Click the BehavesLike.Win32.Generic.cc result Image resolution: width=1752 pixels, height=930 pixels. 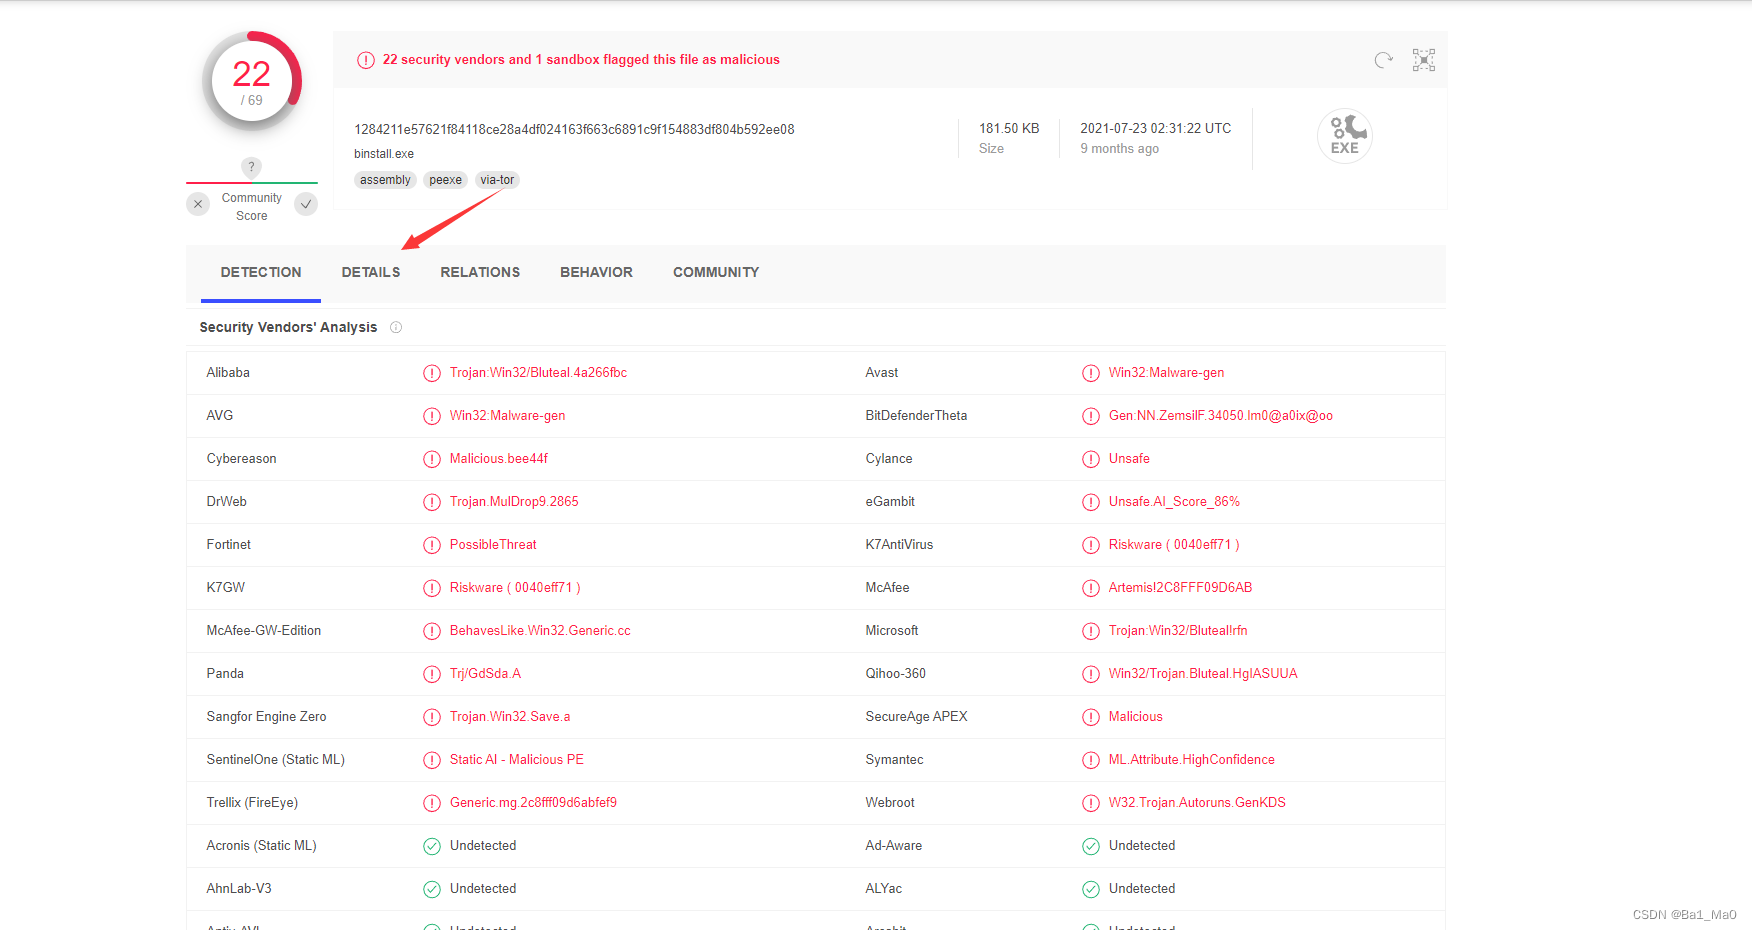tap(540, 630)
